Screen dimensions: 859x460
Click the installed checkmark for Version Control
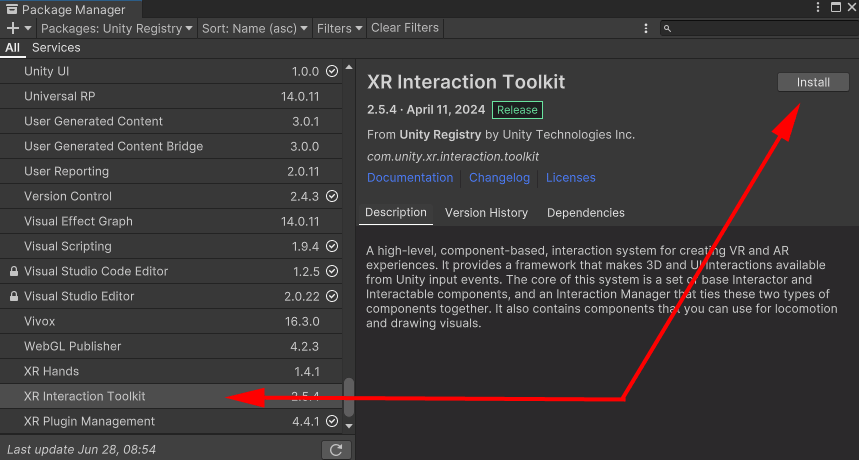pos(332,197)
